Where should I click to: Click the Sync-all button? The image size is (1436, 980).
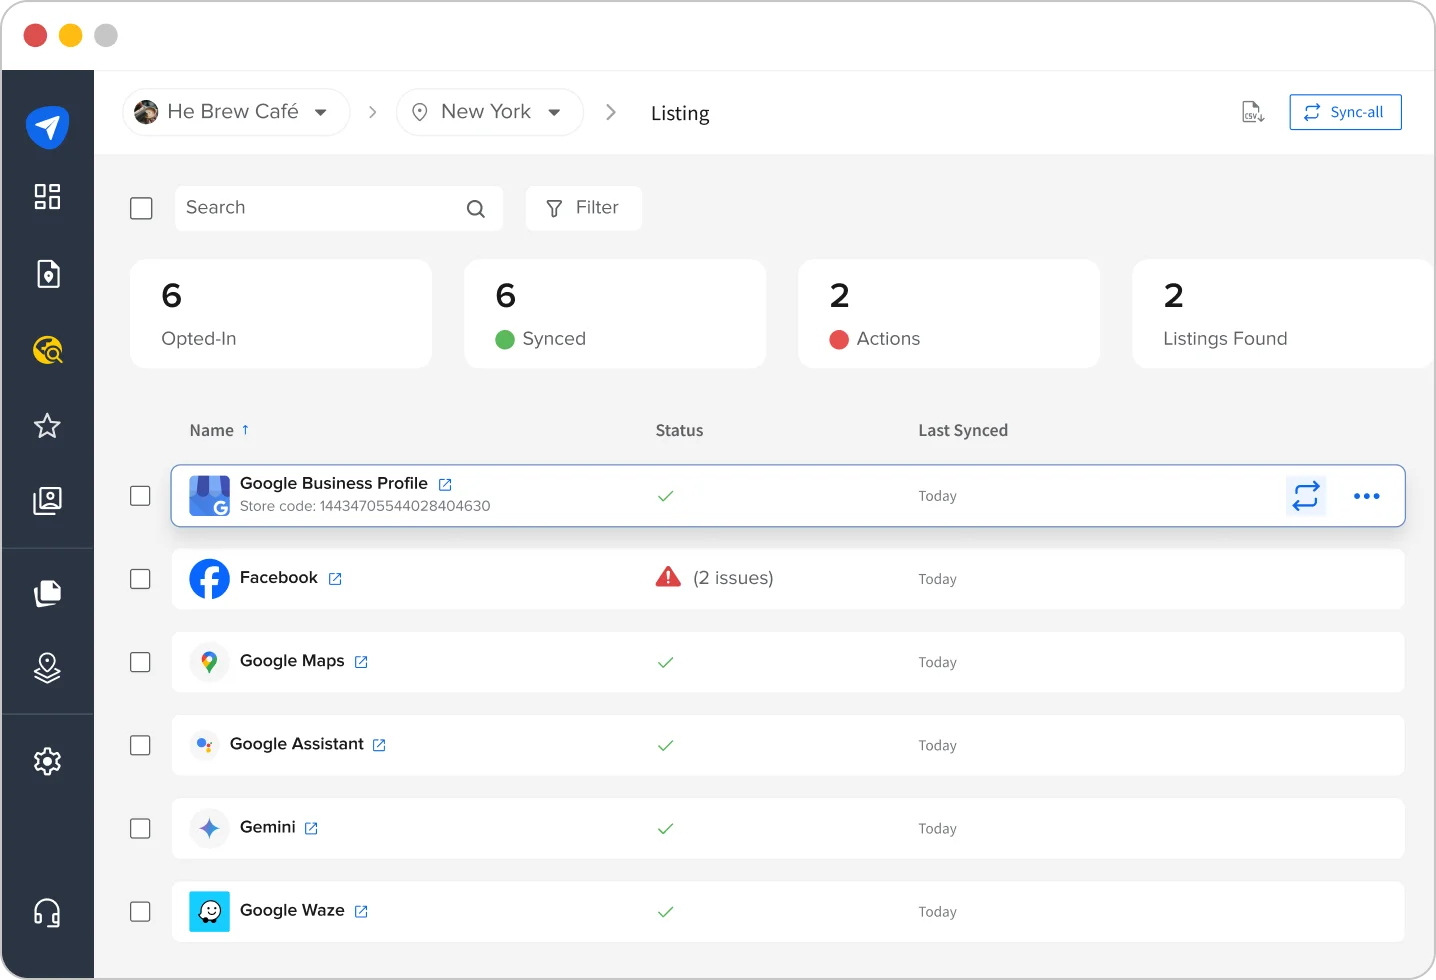pyautogui.click(x=1345, y=112)
